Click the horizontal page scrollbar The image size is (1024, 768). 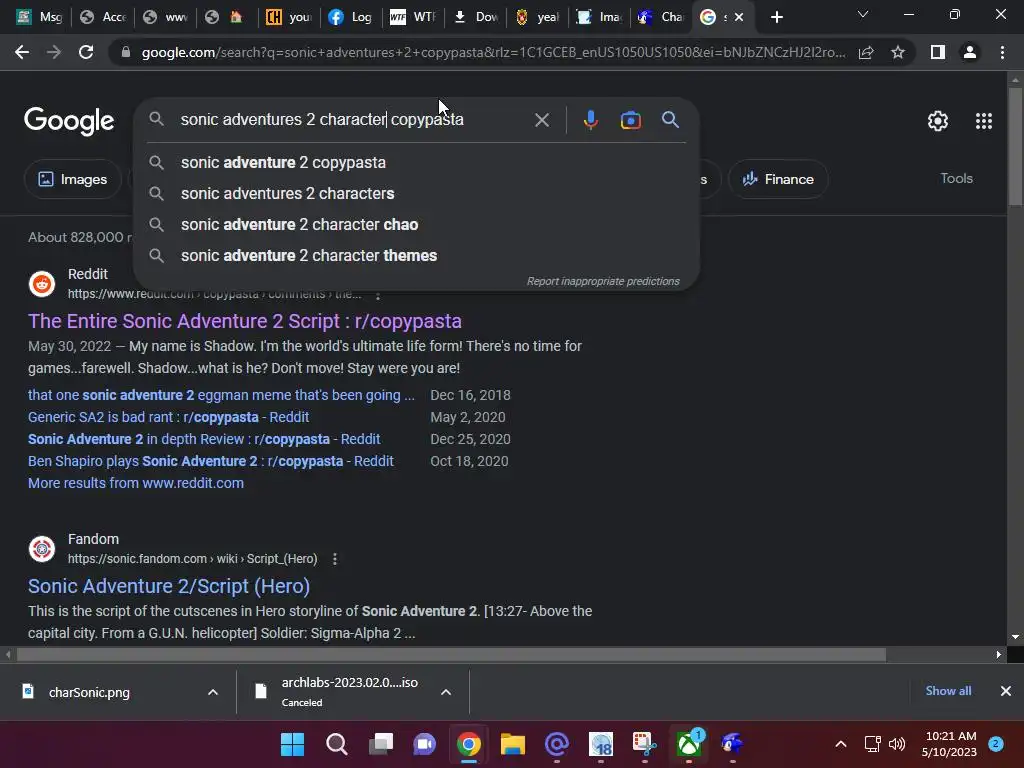451,654
